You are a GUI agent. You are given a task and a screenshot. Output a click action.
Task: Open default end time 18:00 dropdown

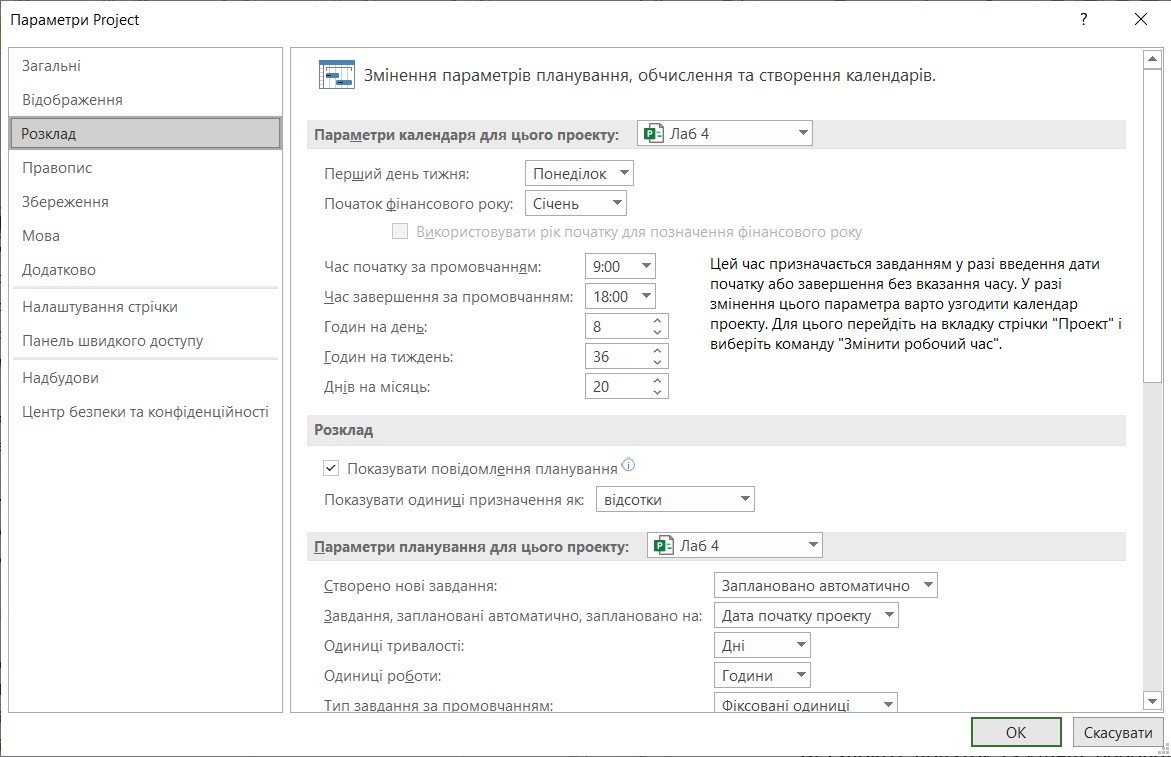[x=620, y=296]
